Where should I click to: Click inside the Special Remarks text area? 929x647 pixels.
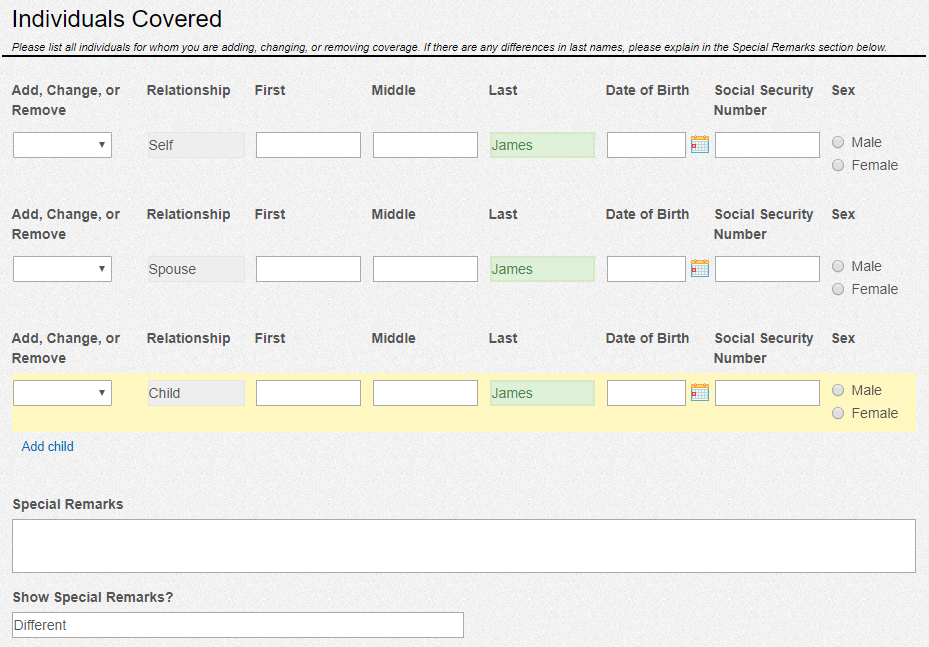click(464, 546)
